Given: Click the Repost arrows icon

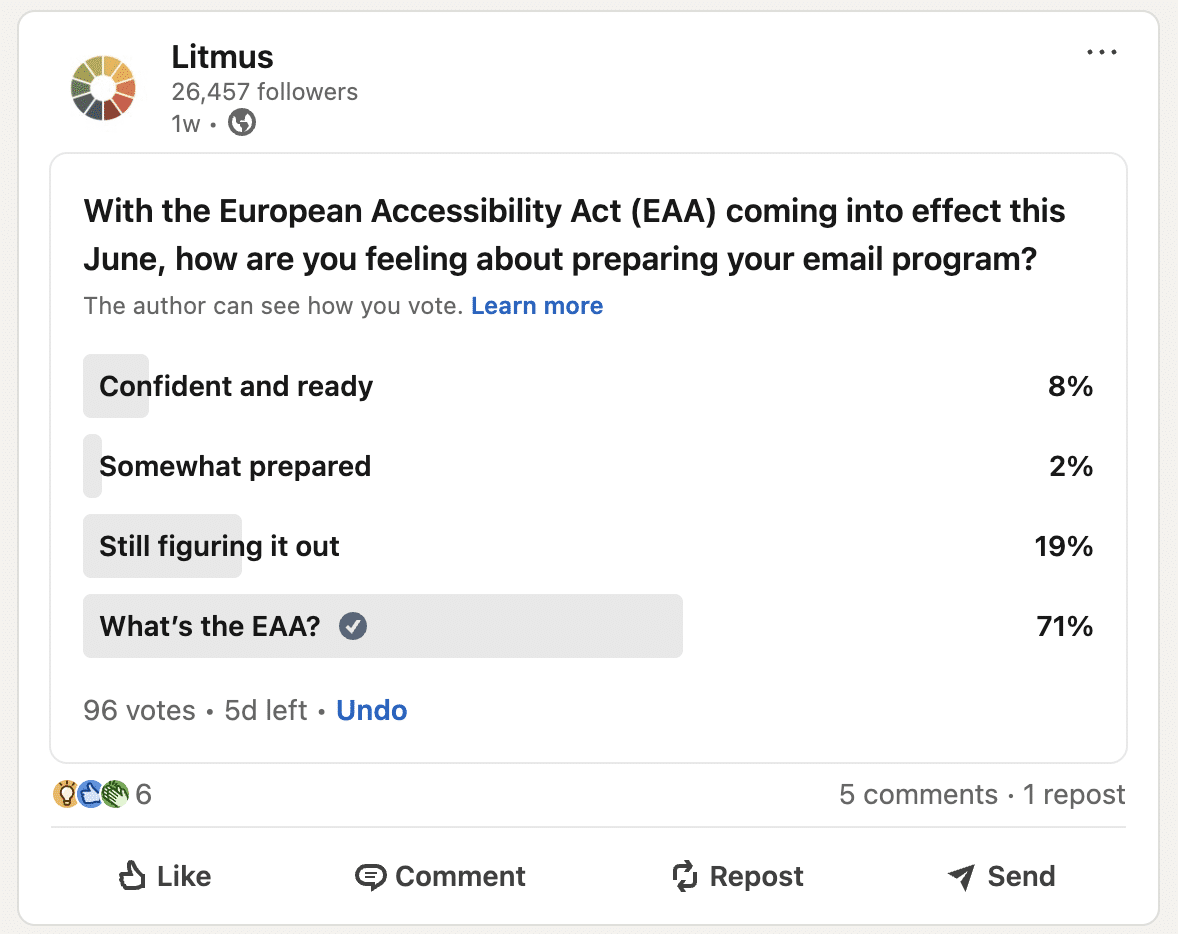Looking at the screenshot, I should tap(685, 876).
